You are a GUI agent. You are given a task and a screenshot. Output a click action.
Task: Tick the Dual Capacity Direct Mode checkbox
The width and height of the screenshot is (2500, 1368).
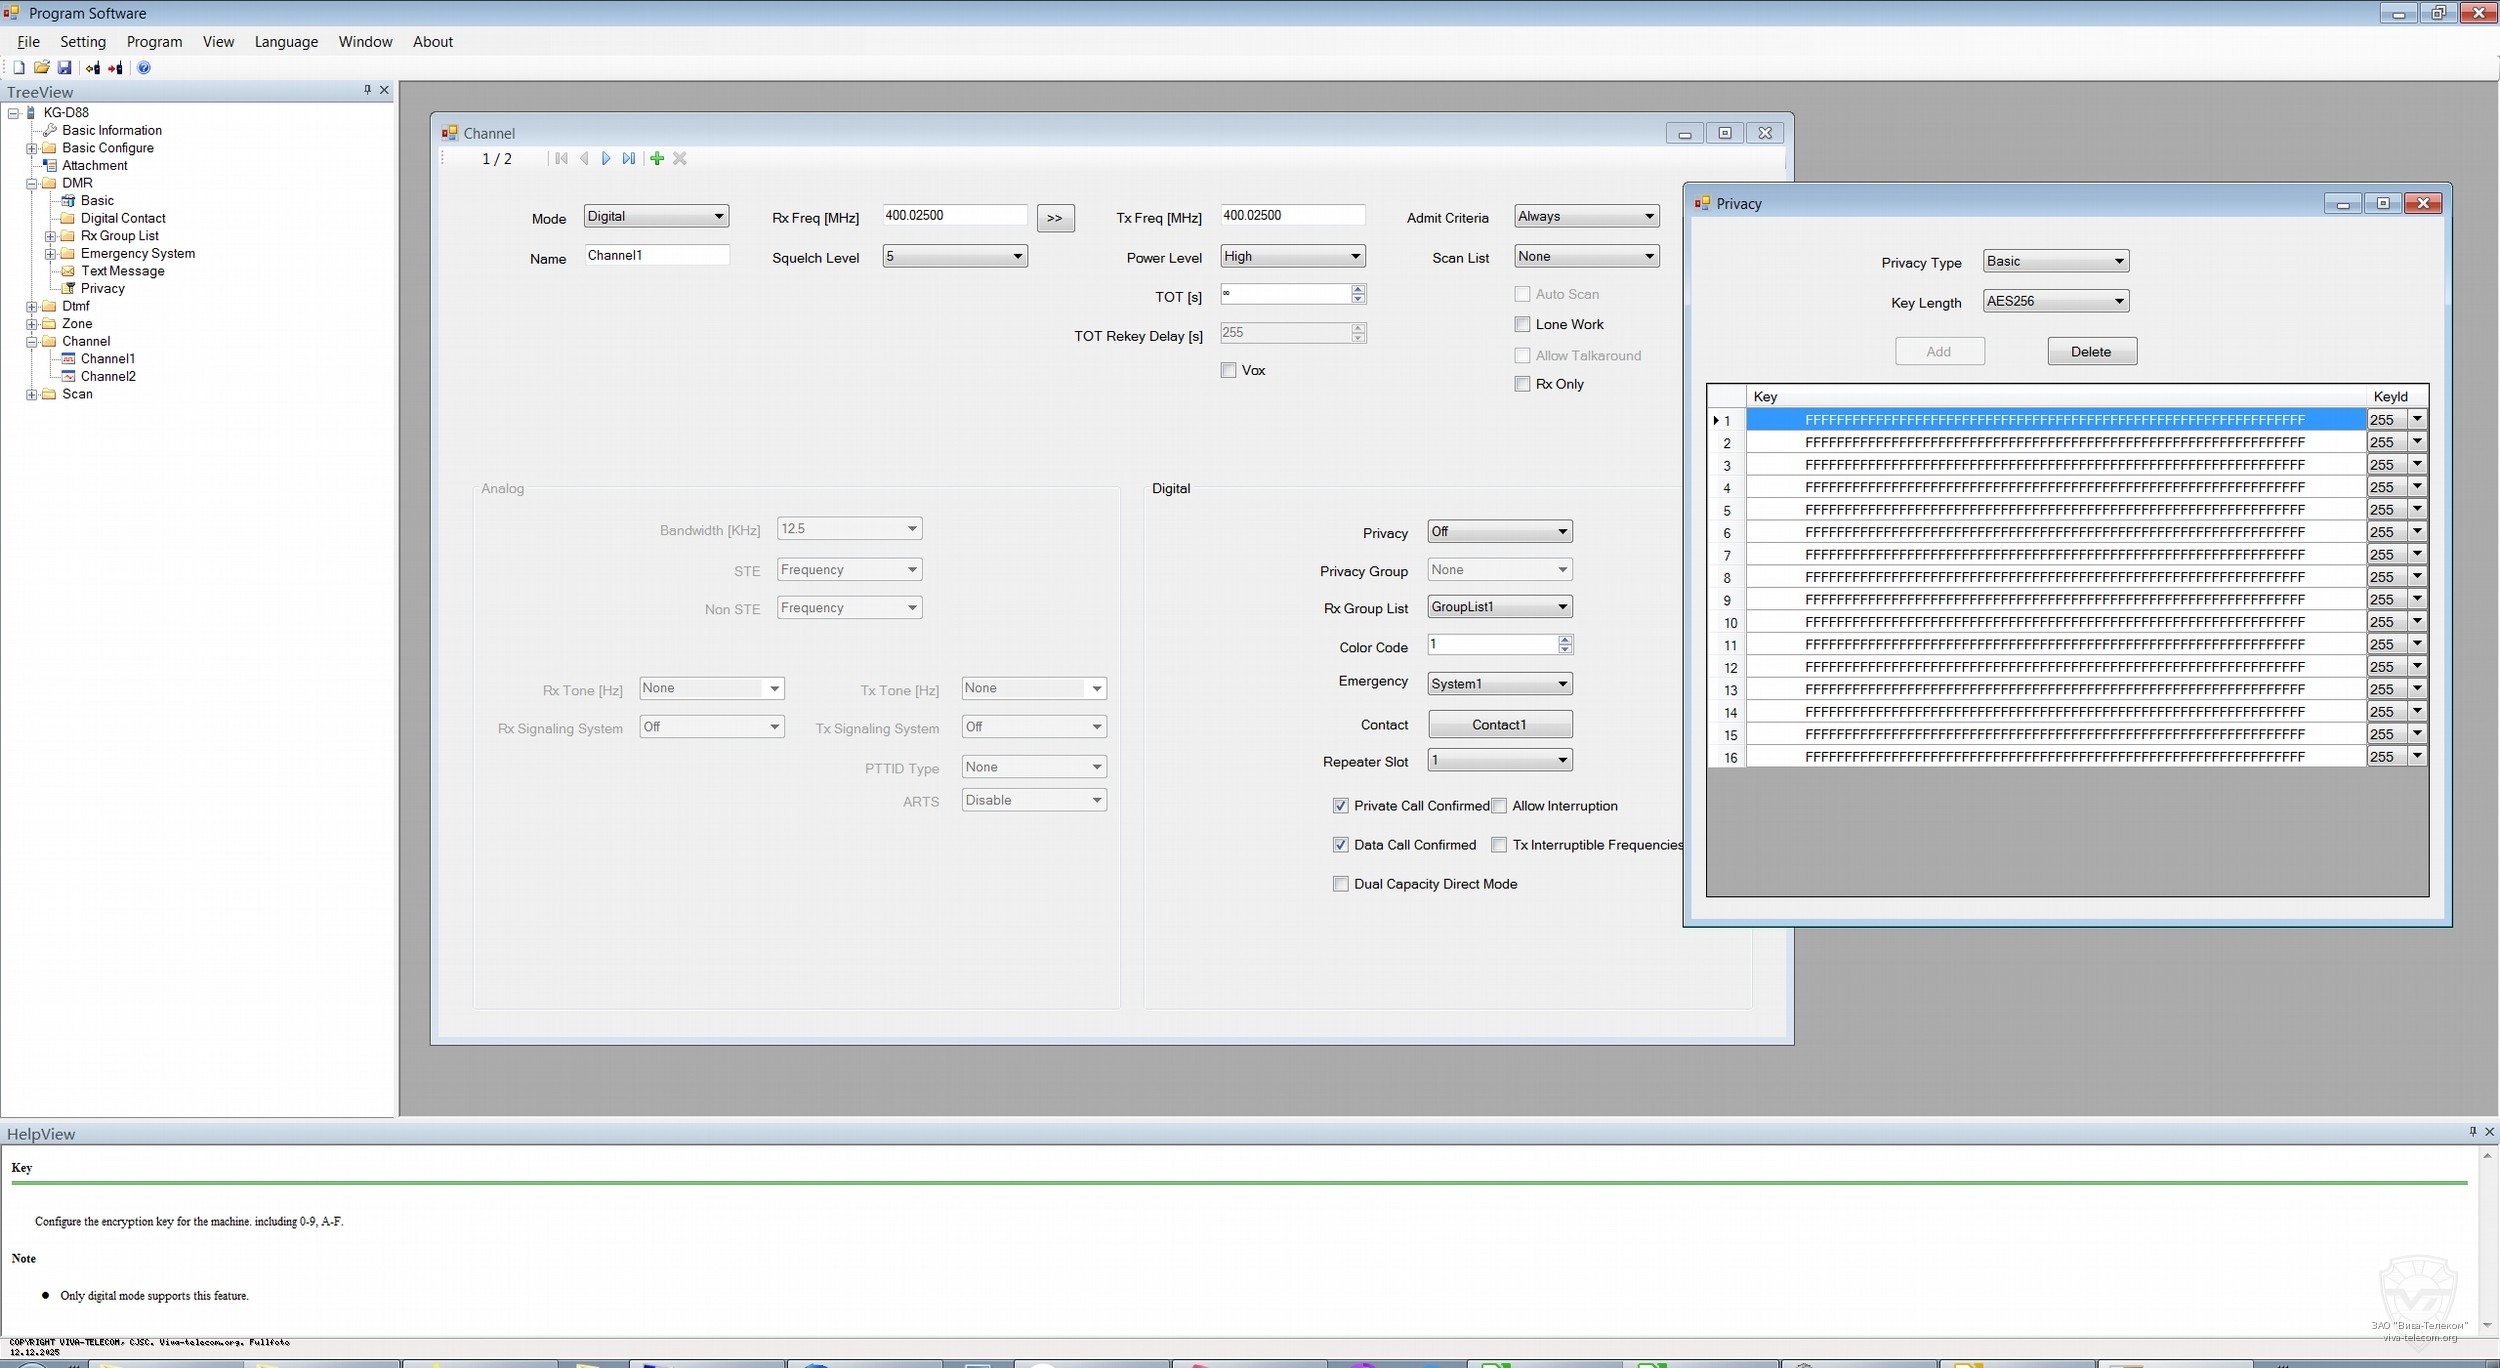point(1341,884)
